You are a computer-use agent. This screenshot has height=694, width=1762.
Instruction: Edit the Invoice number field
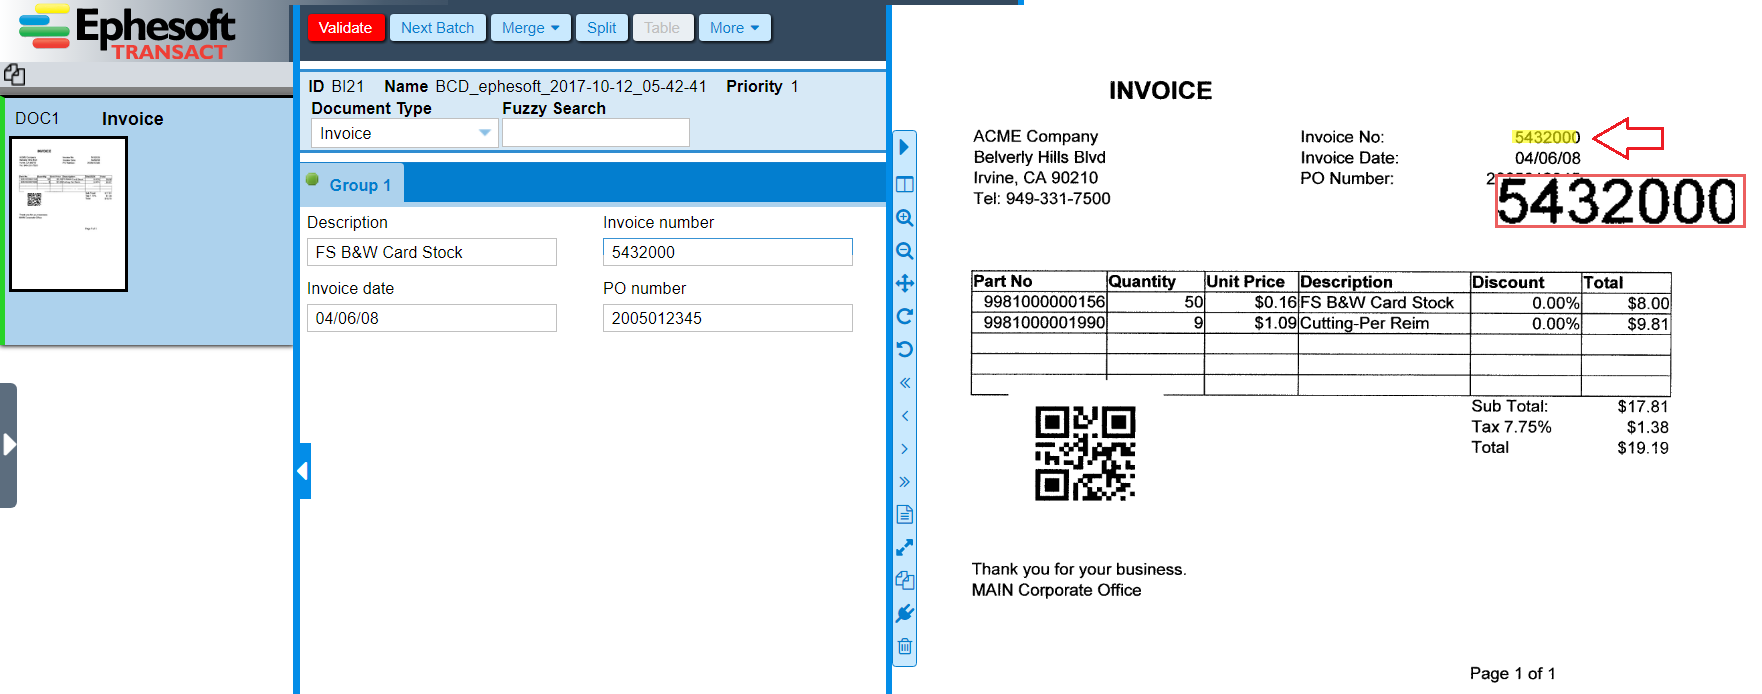click(x=727, y=252)
